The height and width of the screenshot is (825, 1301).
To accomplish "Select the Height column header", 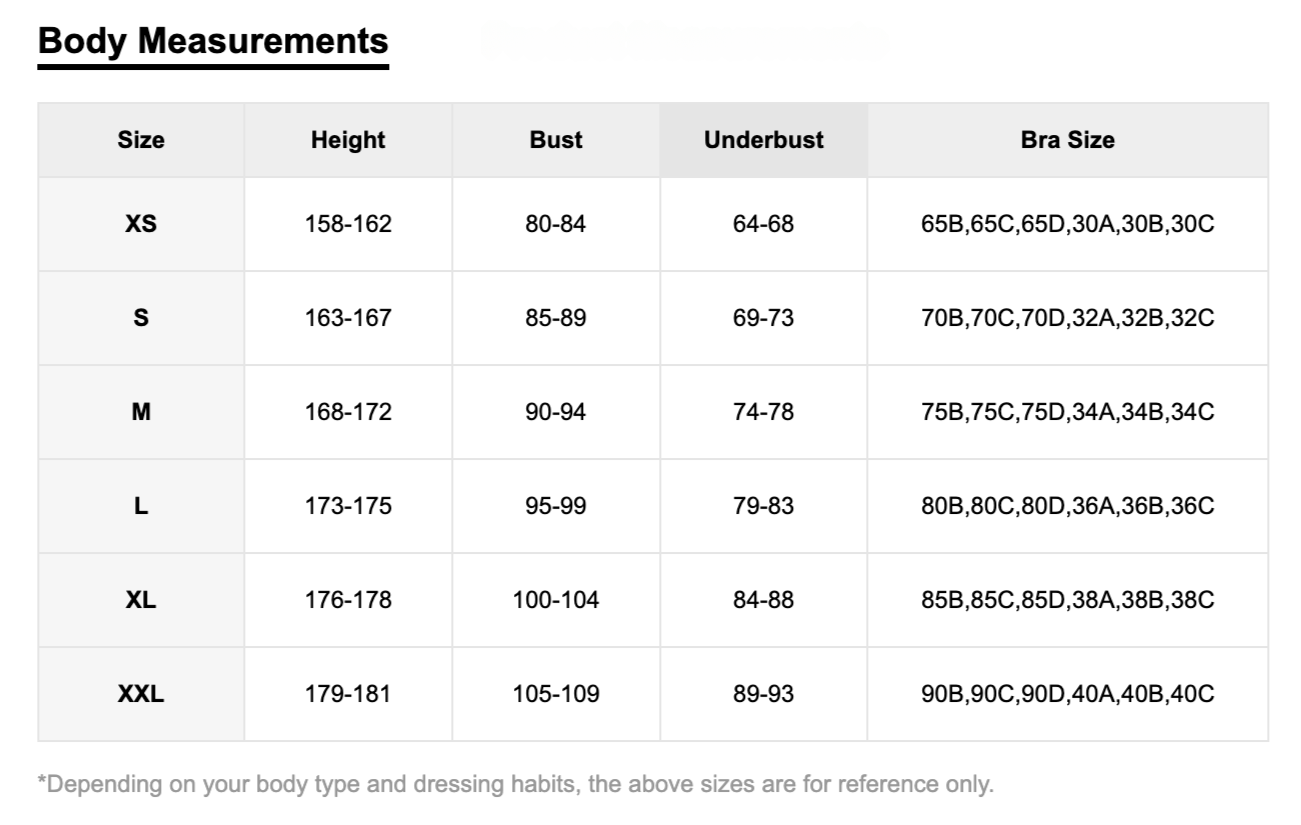I will (x=348, y=140).
